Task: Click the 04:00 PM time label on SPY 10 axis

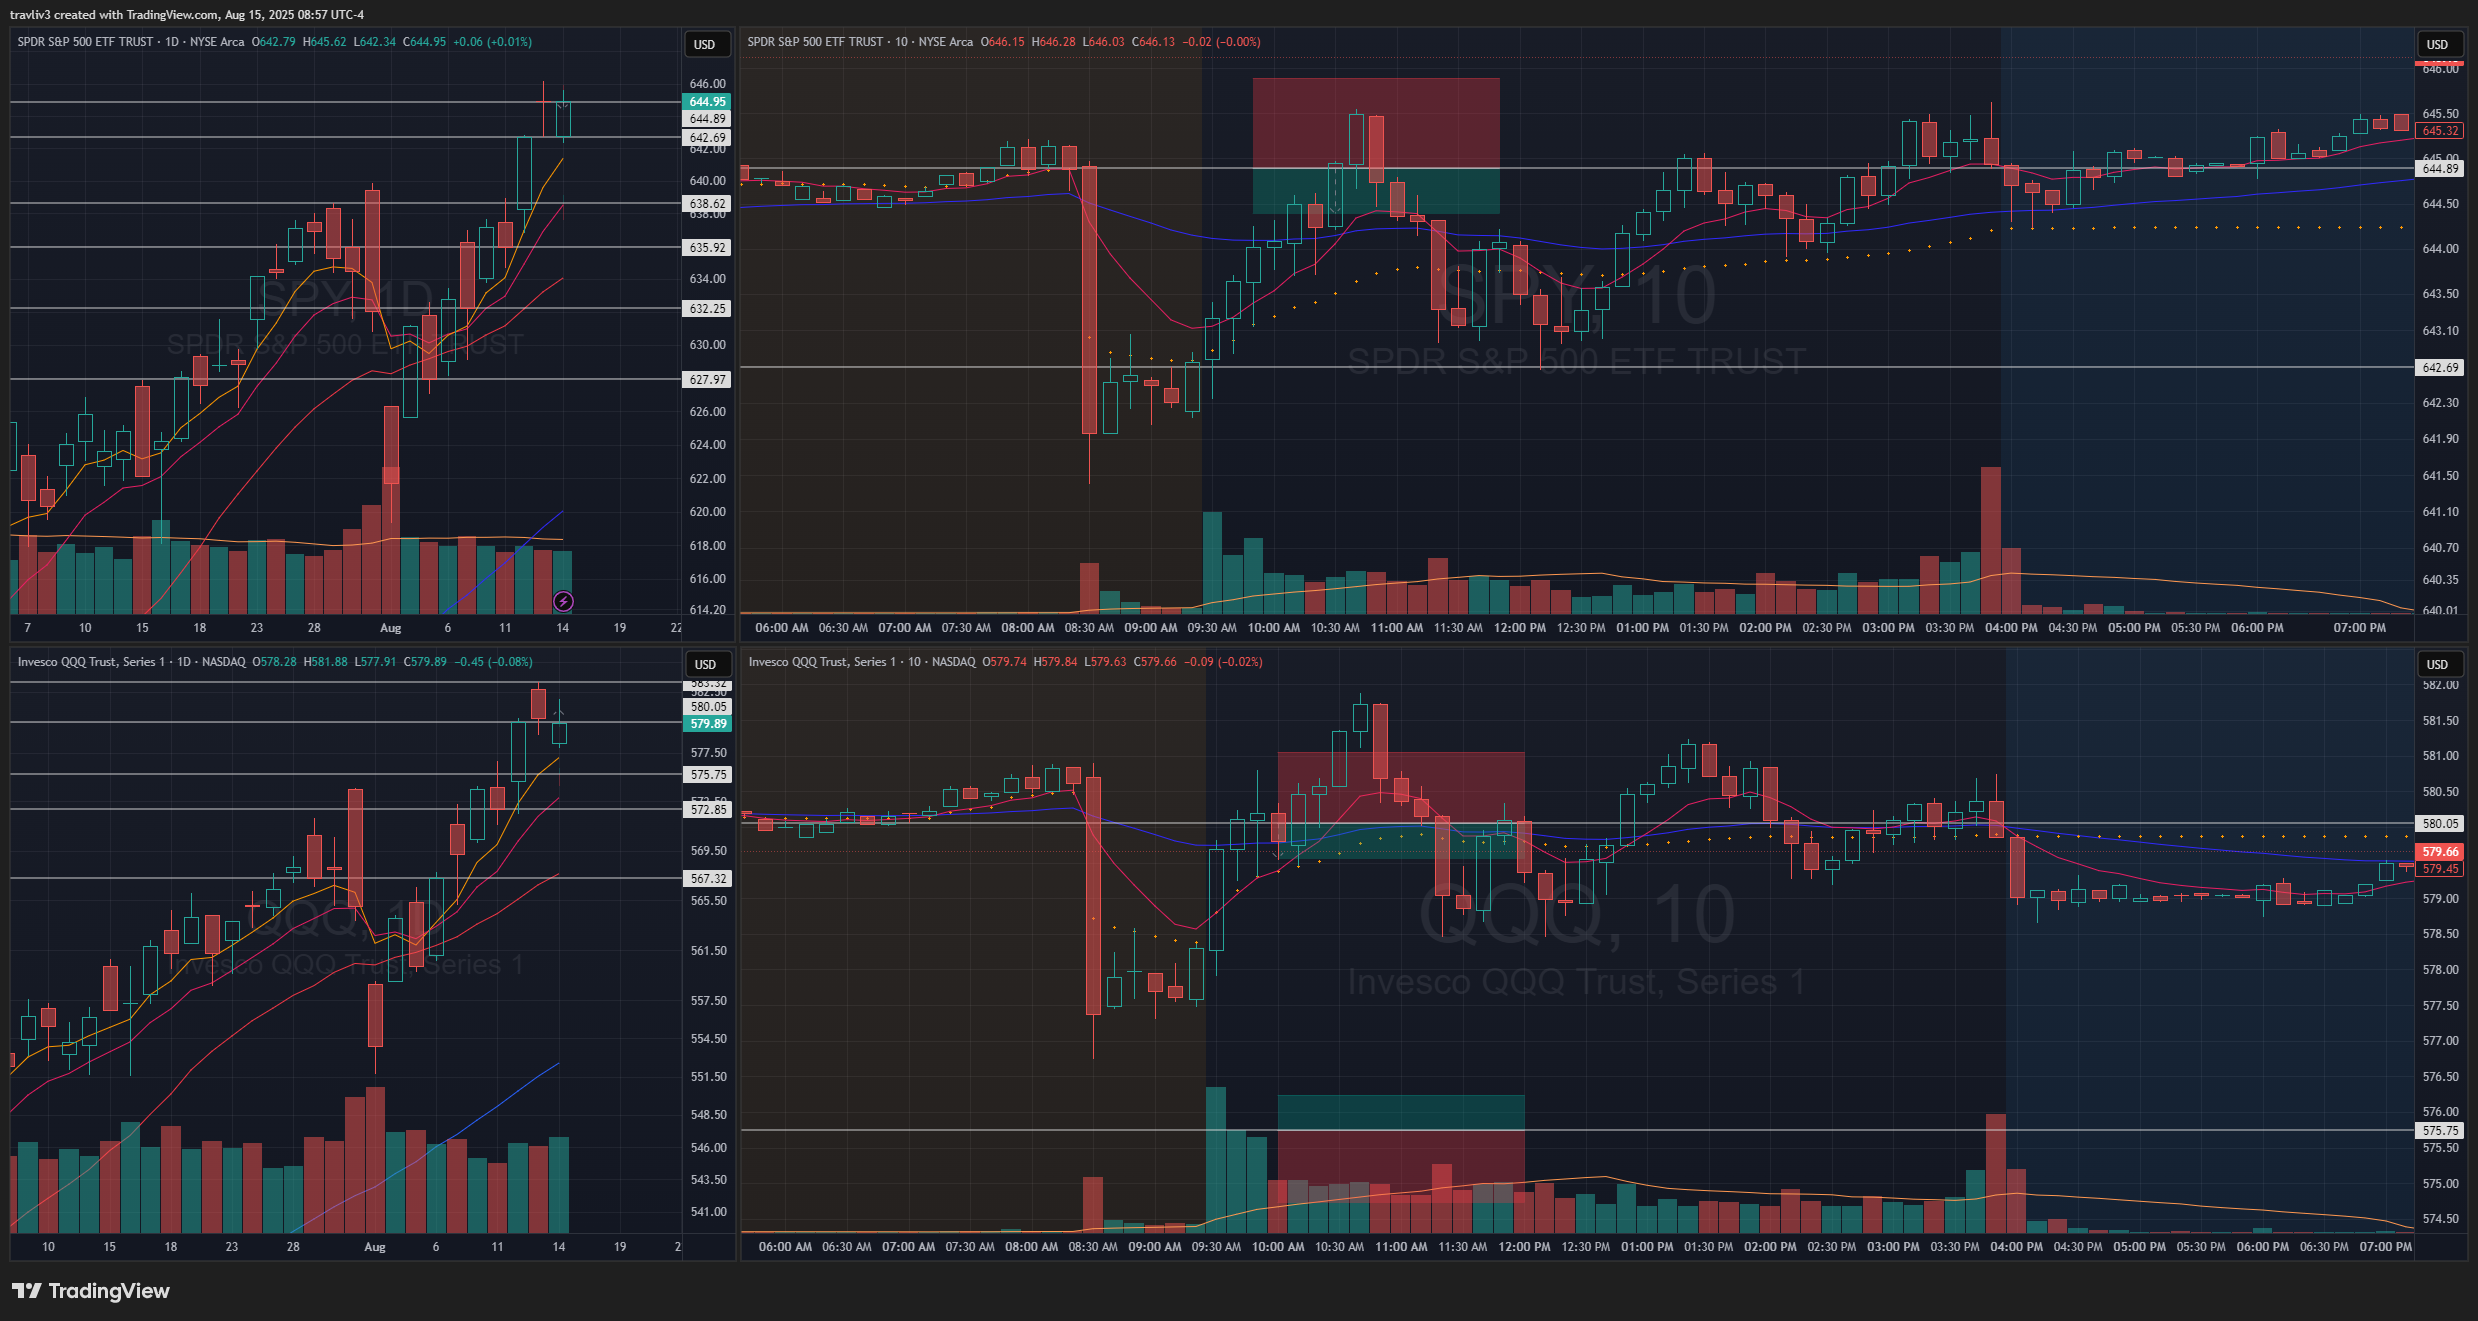Action: pyautogui.click(x=2010, y=628)
